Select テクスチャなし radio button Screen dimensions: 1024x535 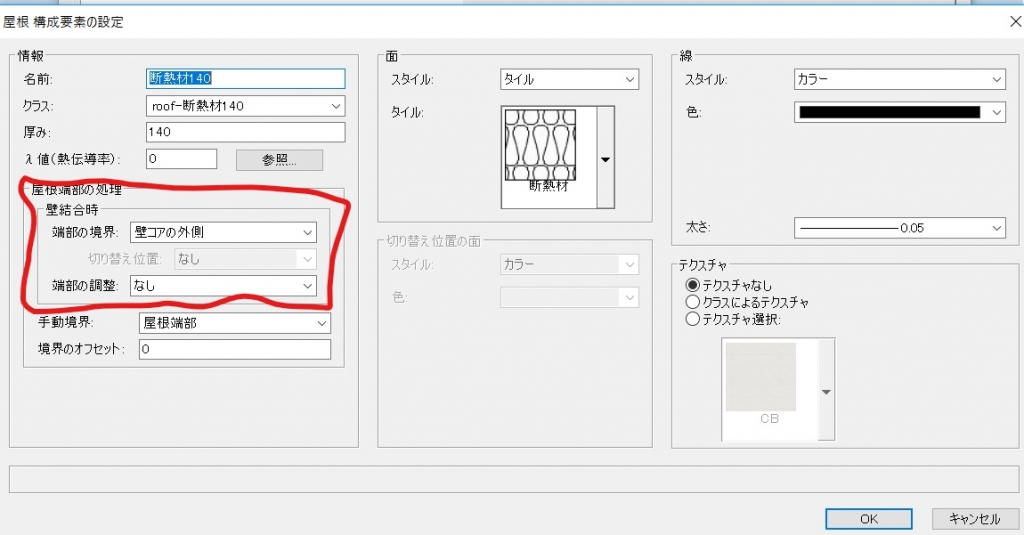click(x=692, y=285)
